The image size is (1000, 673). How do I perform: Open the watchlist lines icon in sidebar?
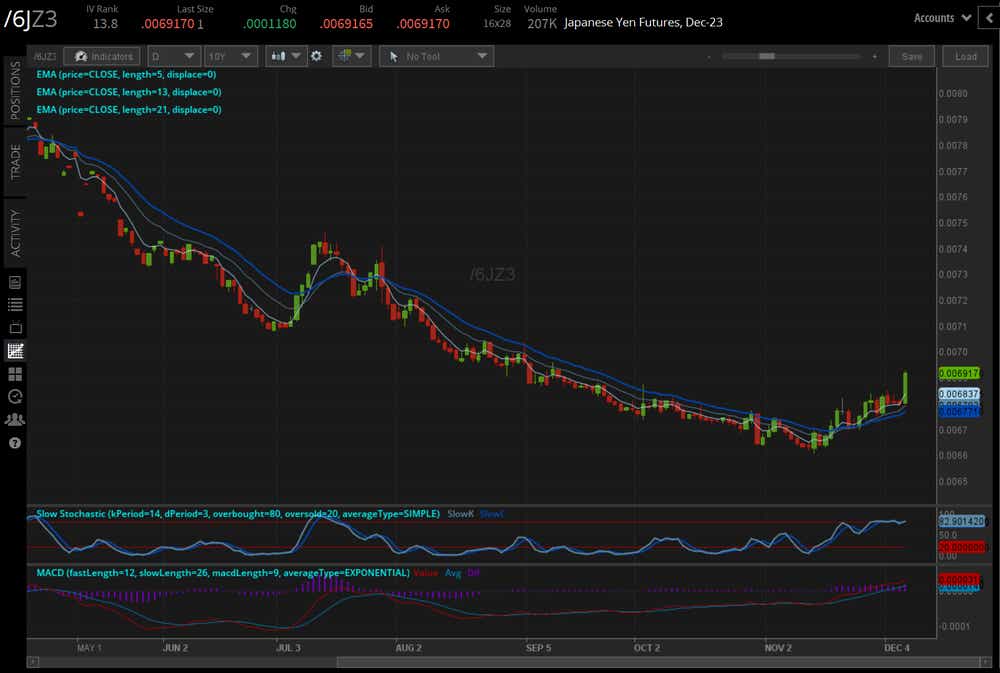[15, 304]
